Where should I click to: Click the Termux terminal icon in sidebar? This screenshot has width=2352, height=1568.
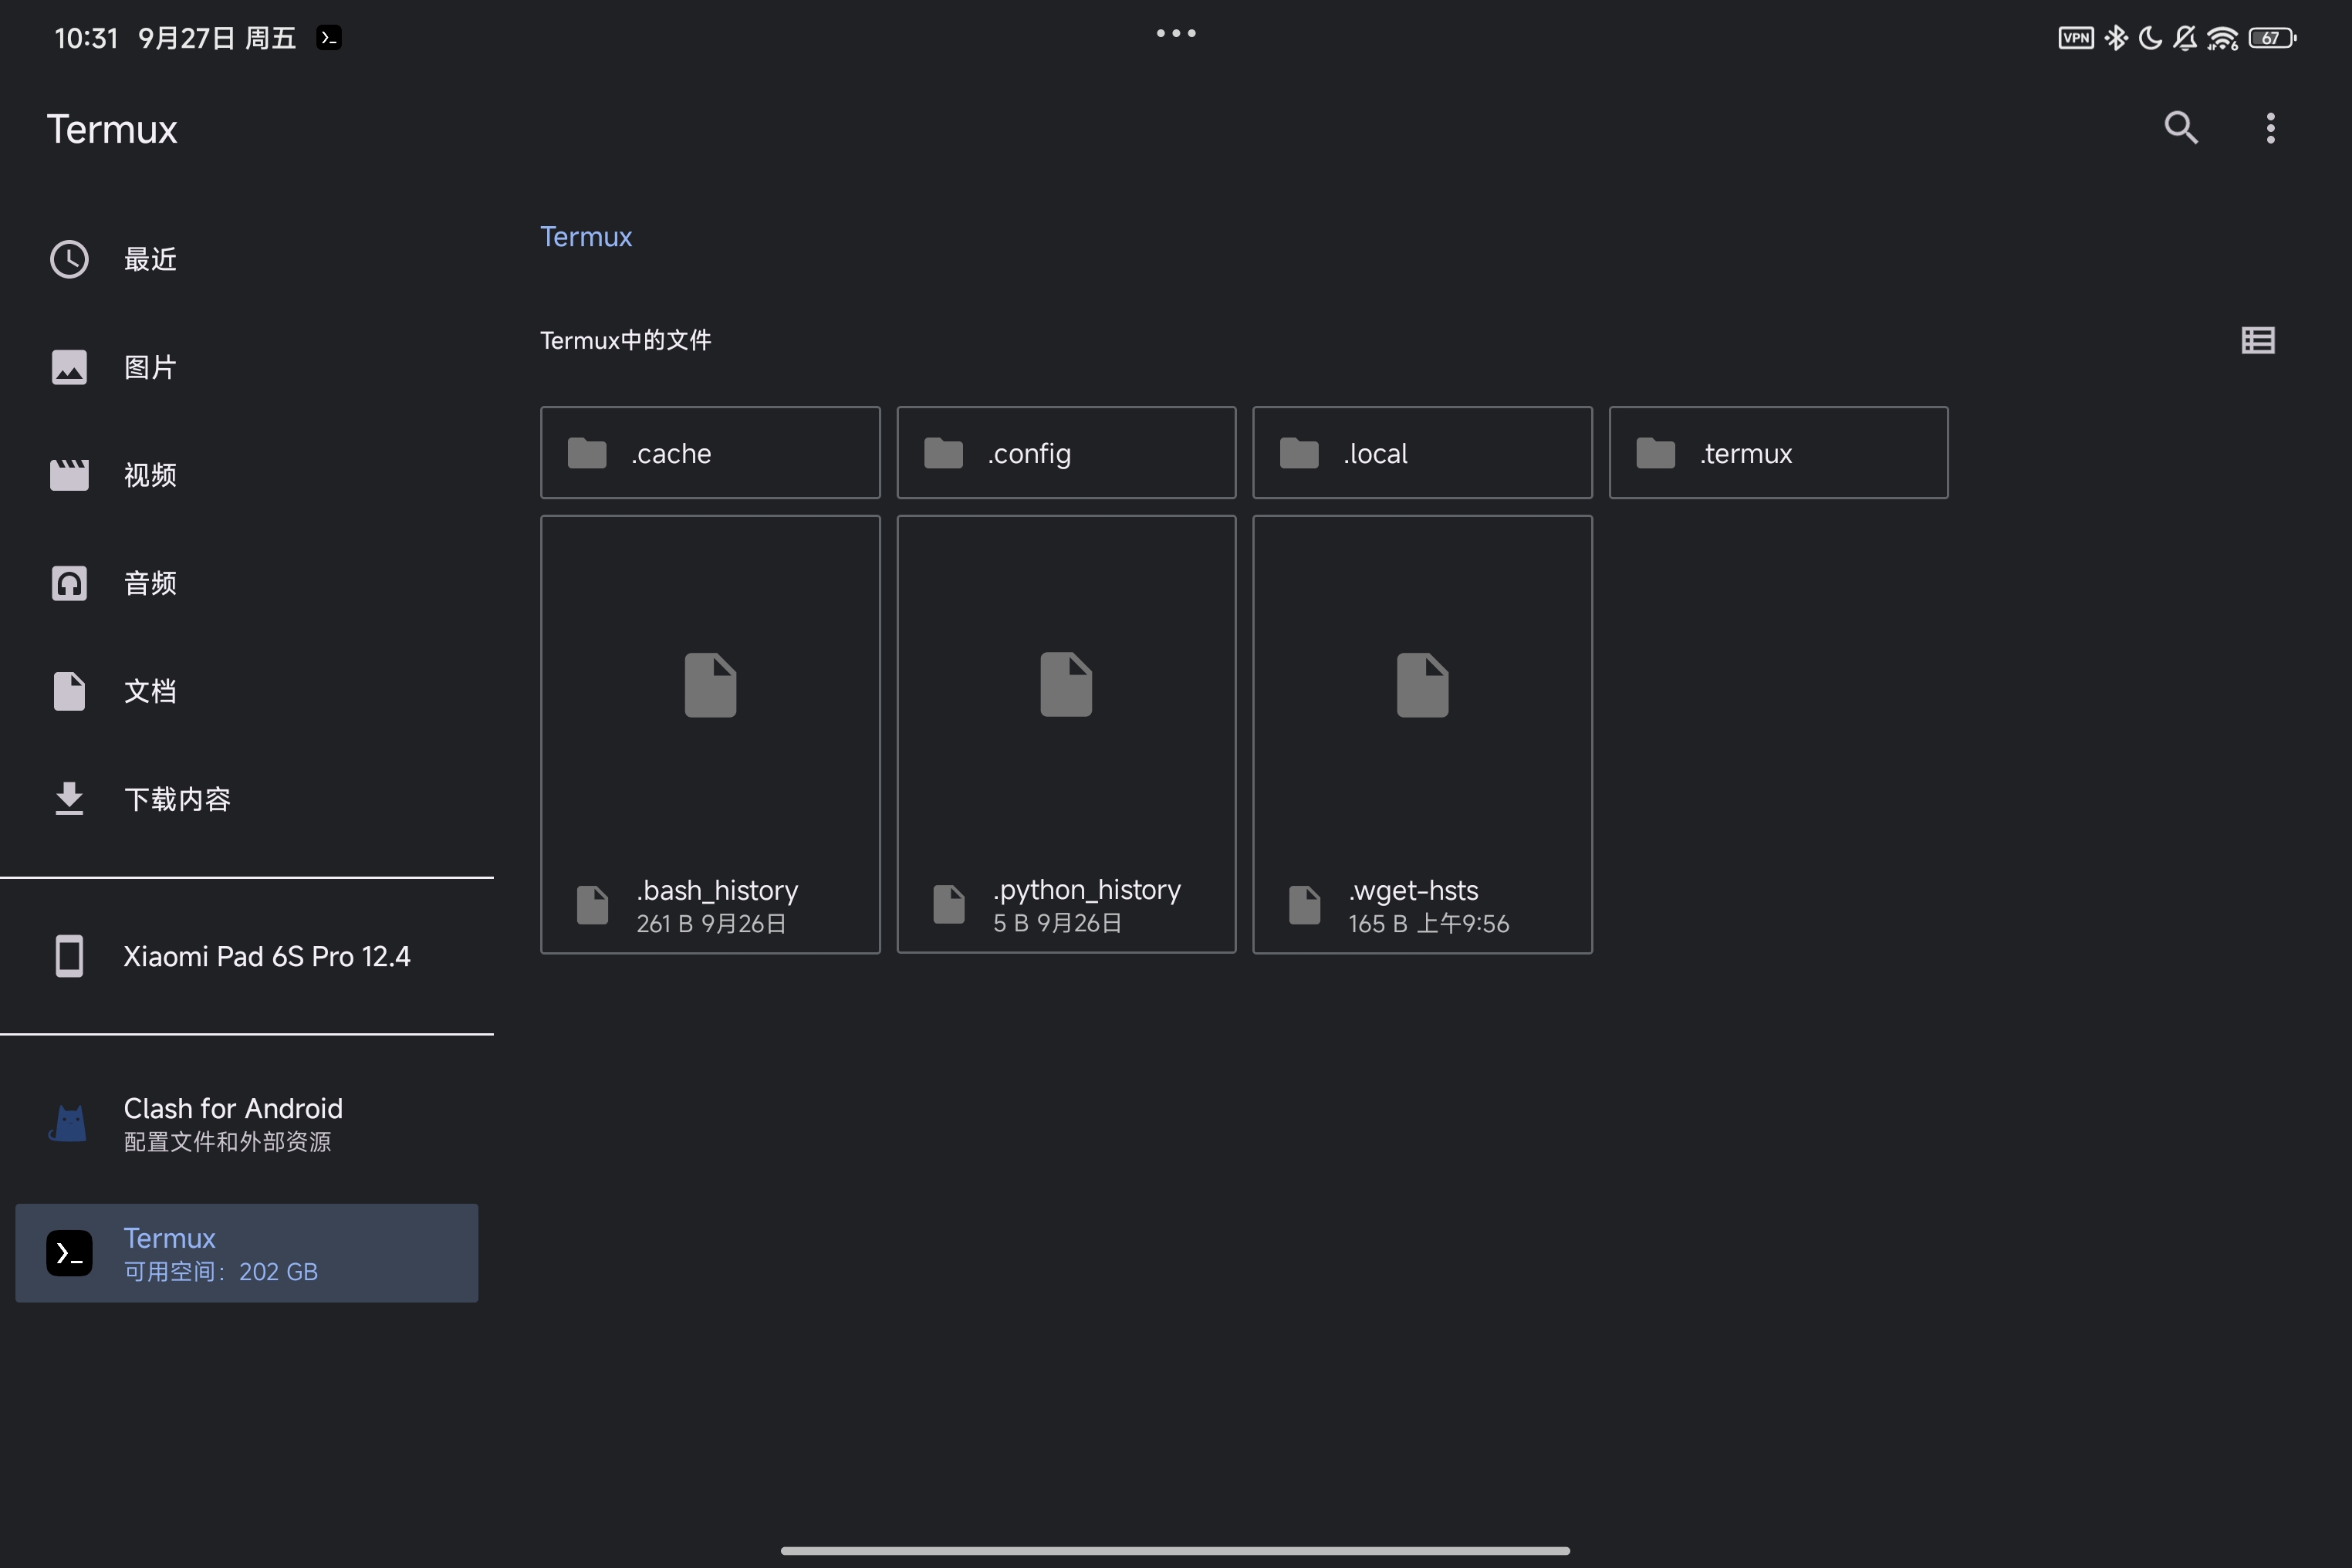[69, 1253]
